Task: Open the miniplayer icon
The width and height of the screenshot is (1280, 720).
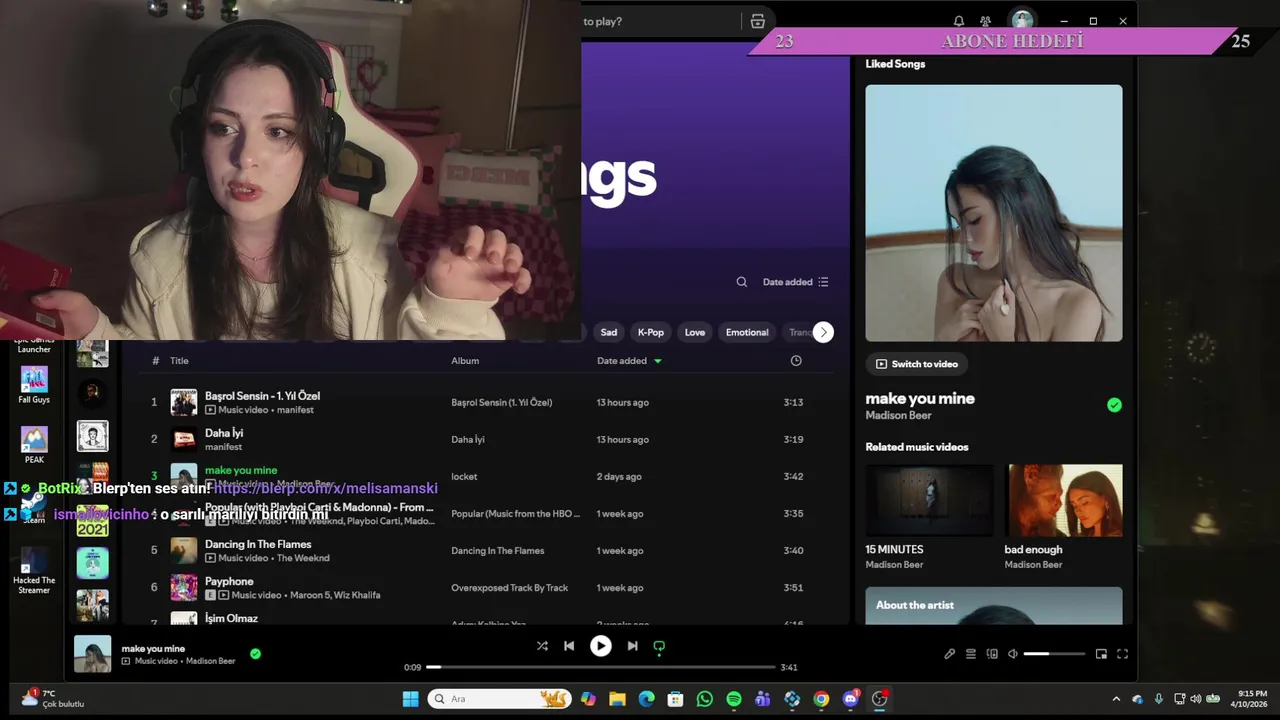Action: (1101, 654)
